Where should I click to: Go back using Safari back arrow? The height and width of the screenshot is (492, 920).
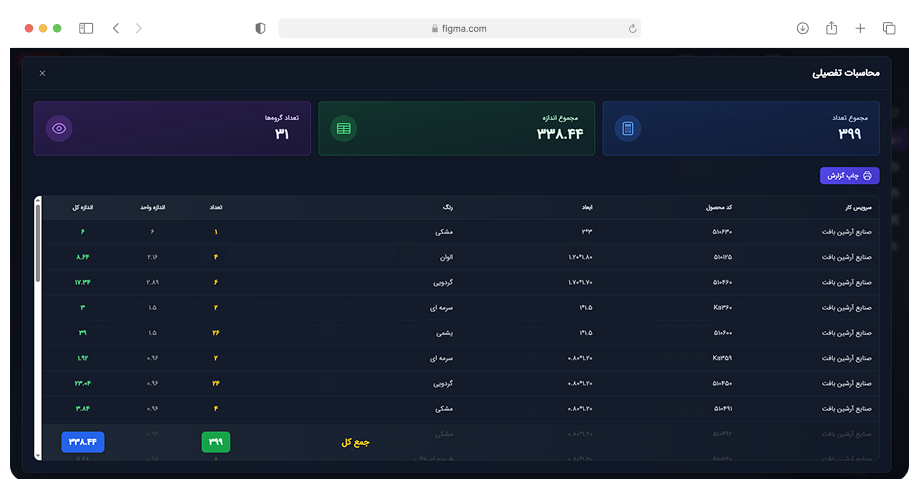(x=116, y=29)
